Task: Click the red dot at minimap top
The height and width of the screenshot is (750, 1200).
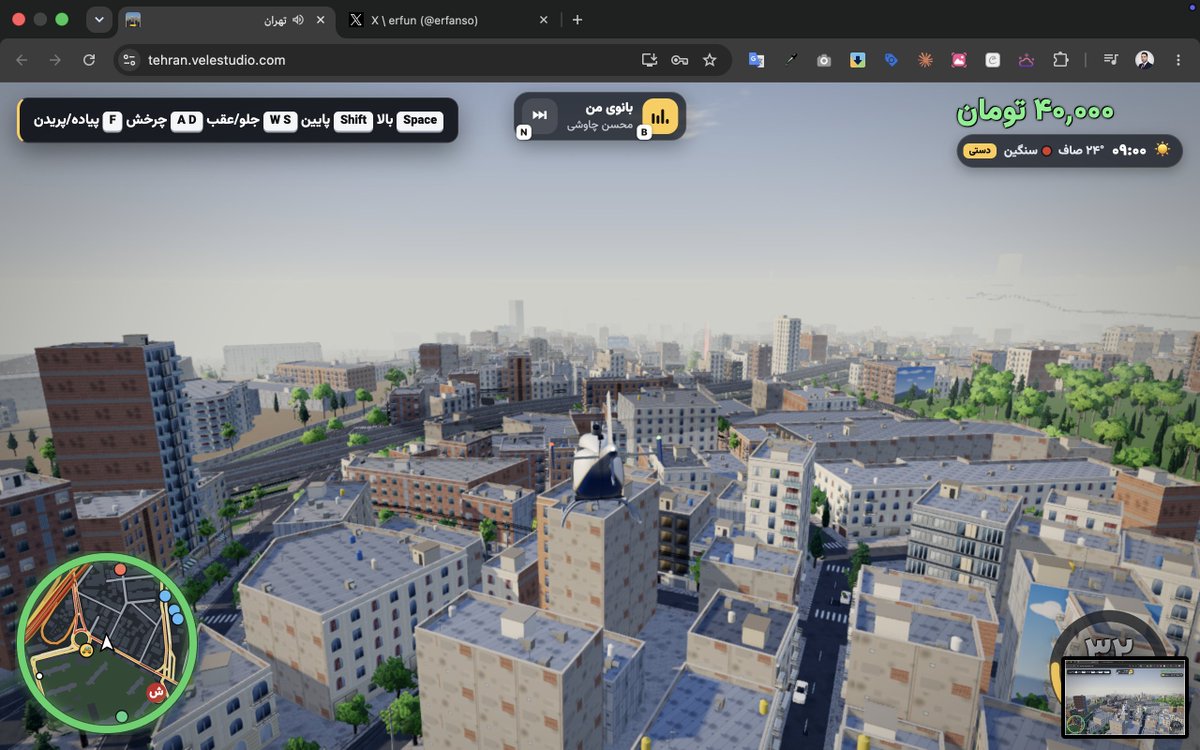Action: pos(121,570)
